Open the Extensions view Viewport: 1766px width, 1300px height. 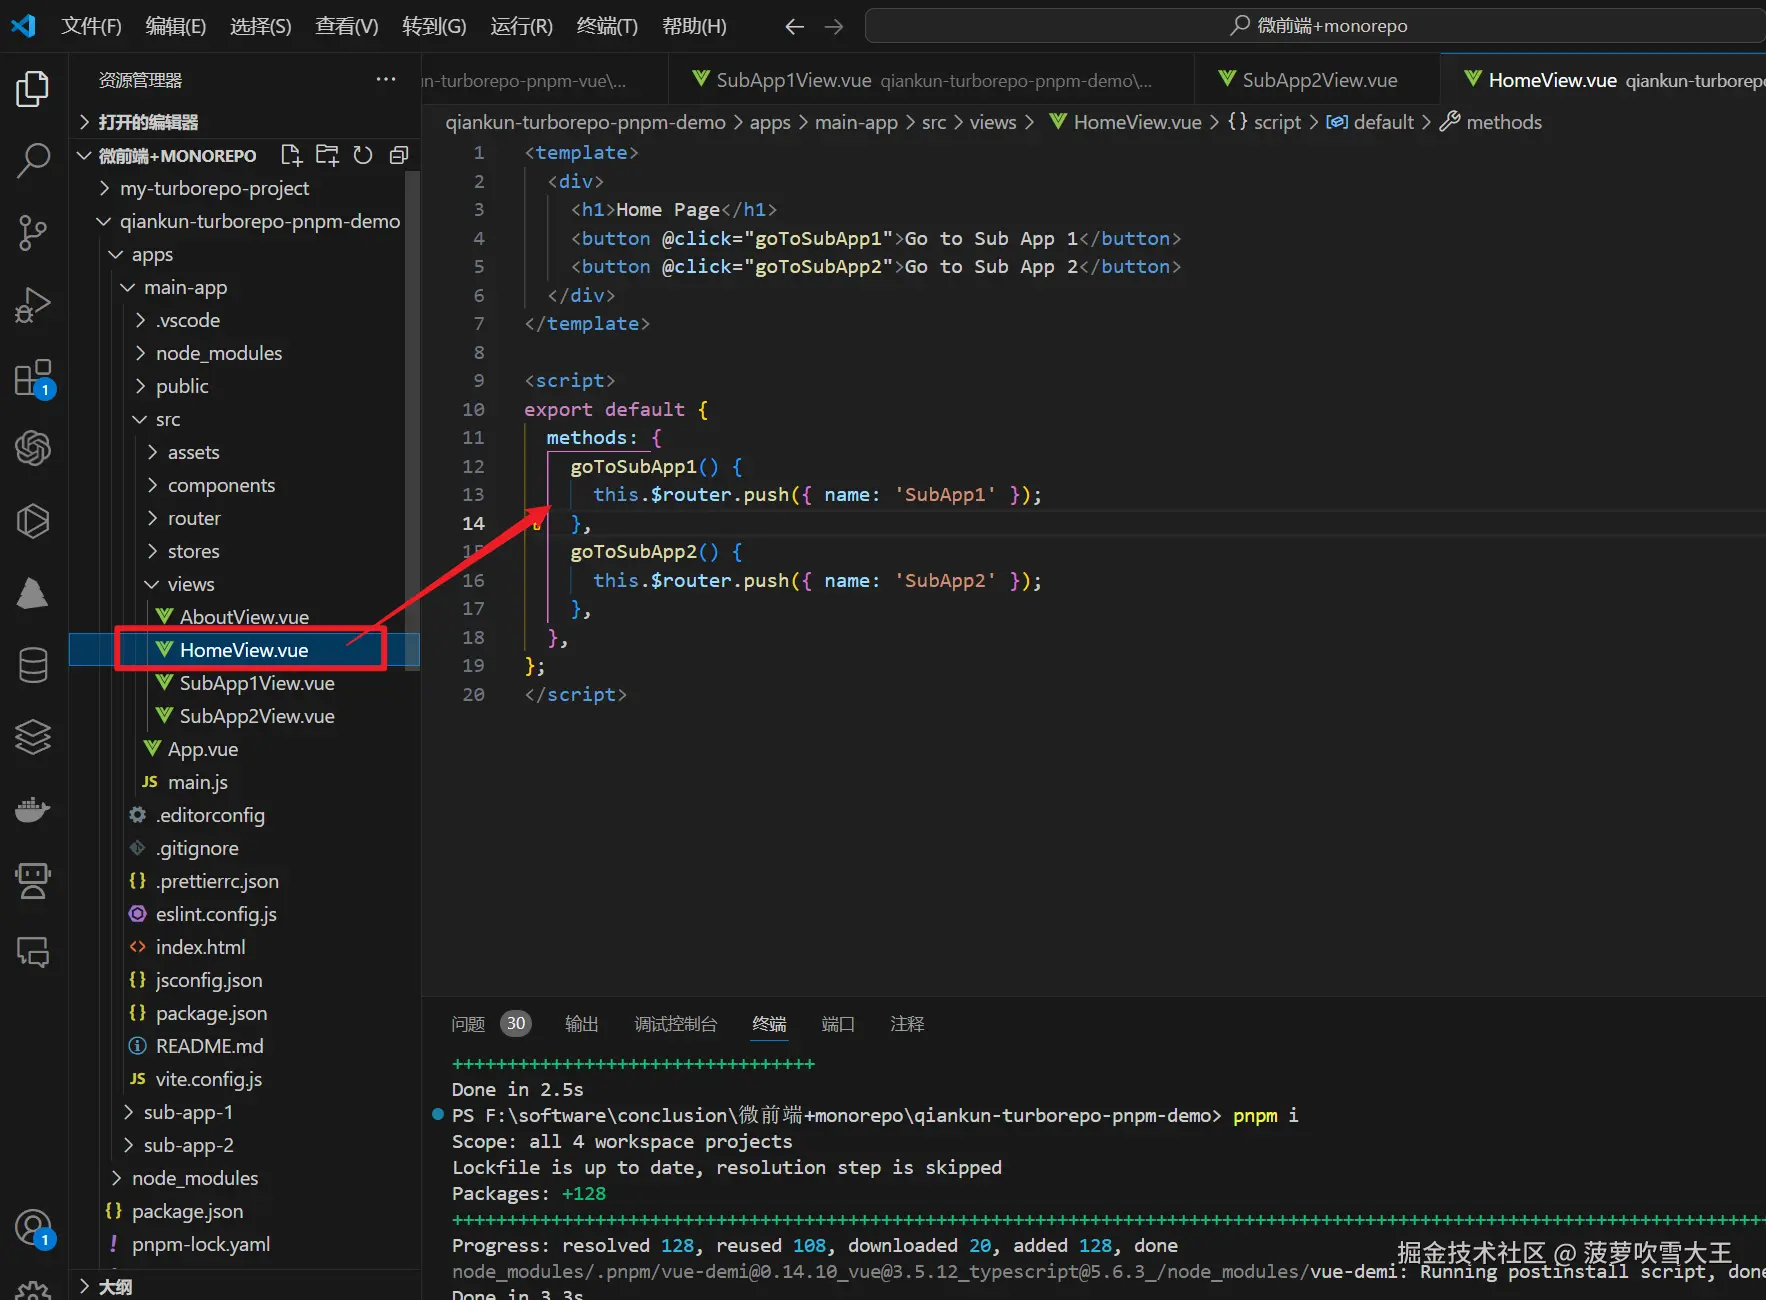coord(33,378)
